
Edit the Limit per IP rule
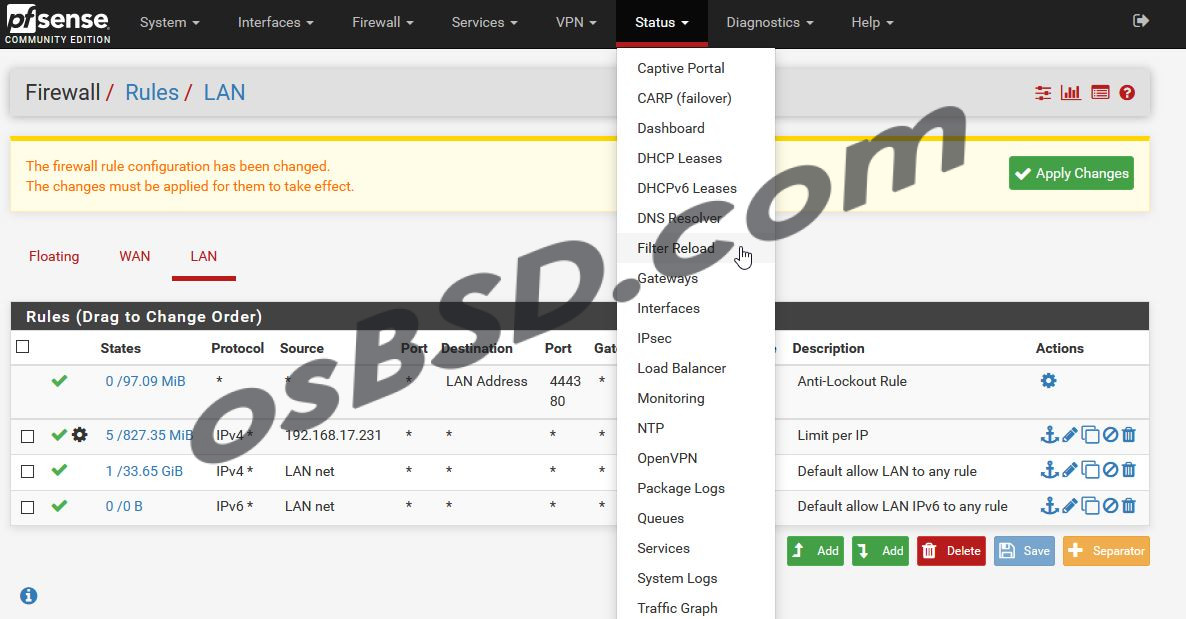1070,434
